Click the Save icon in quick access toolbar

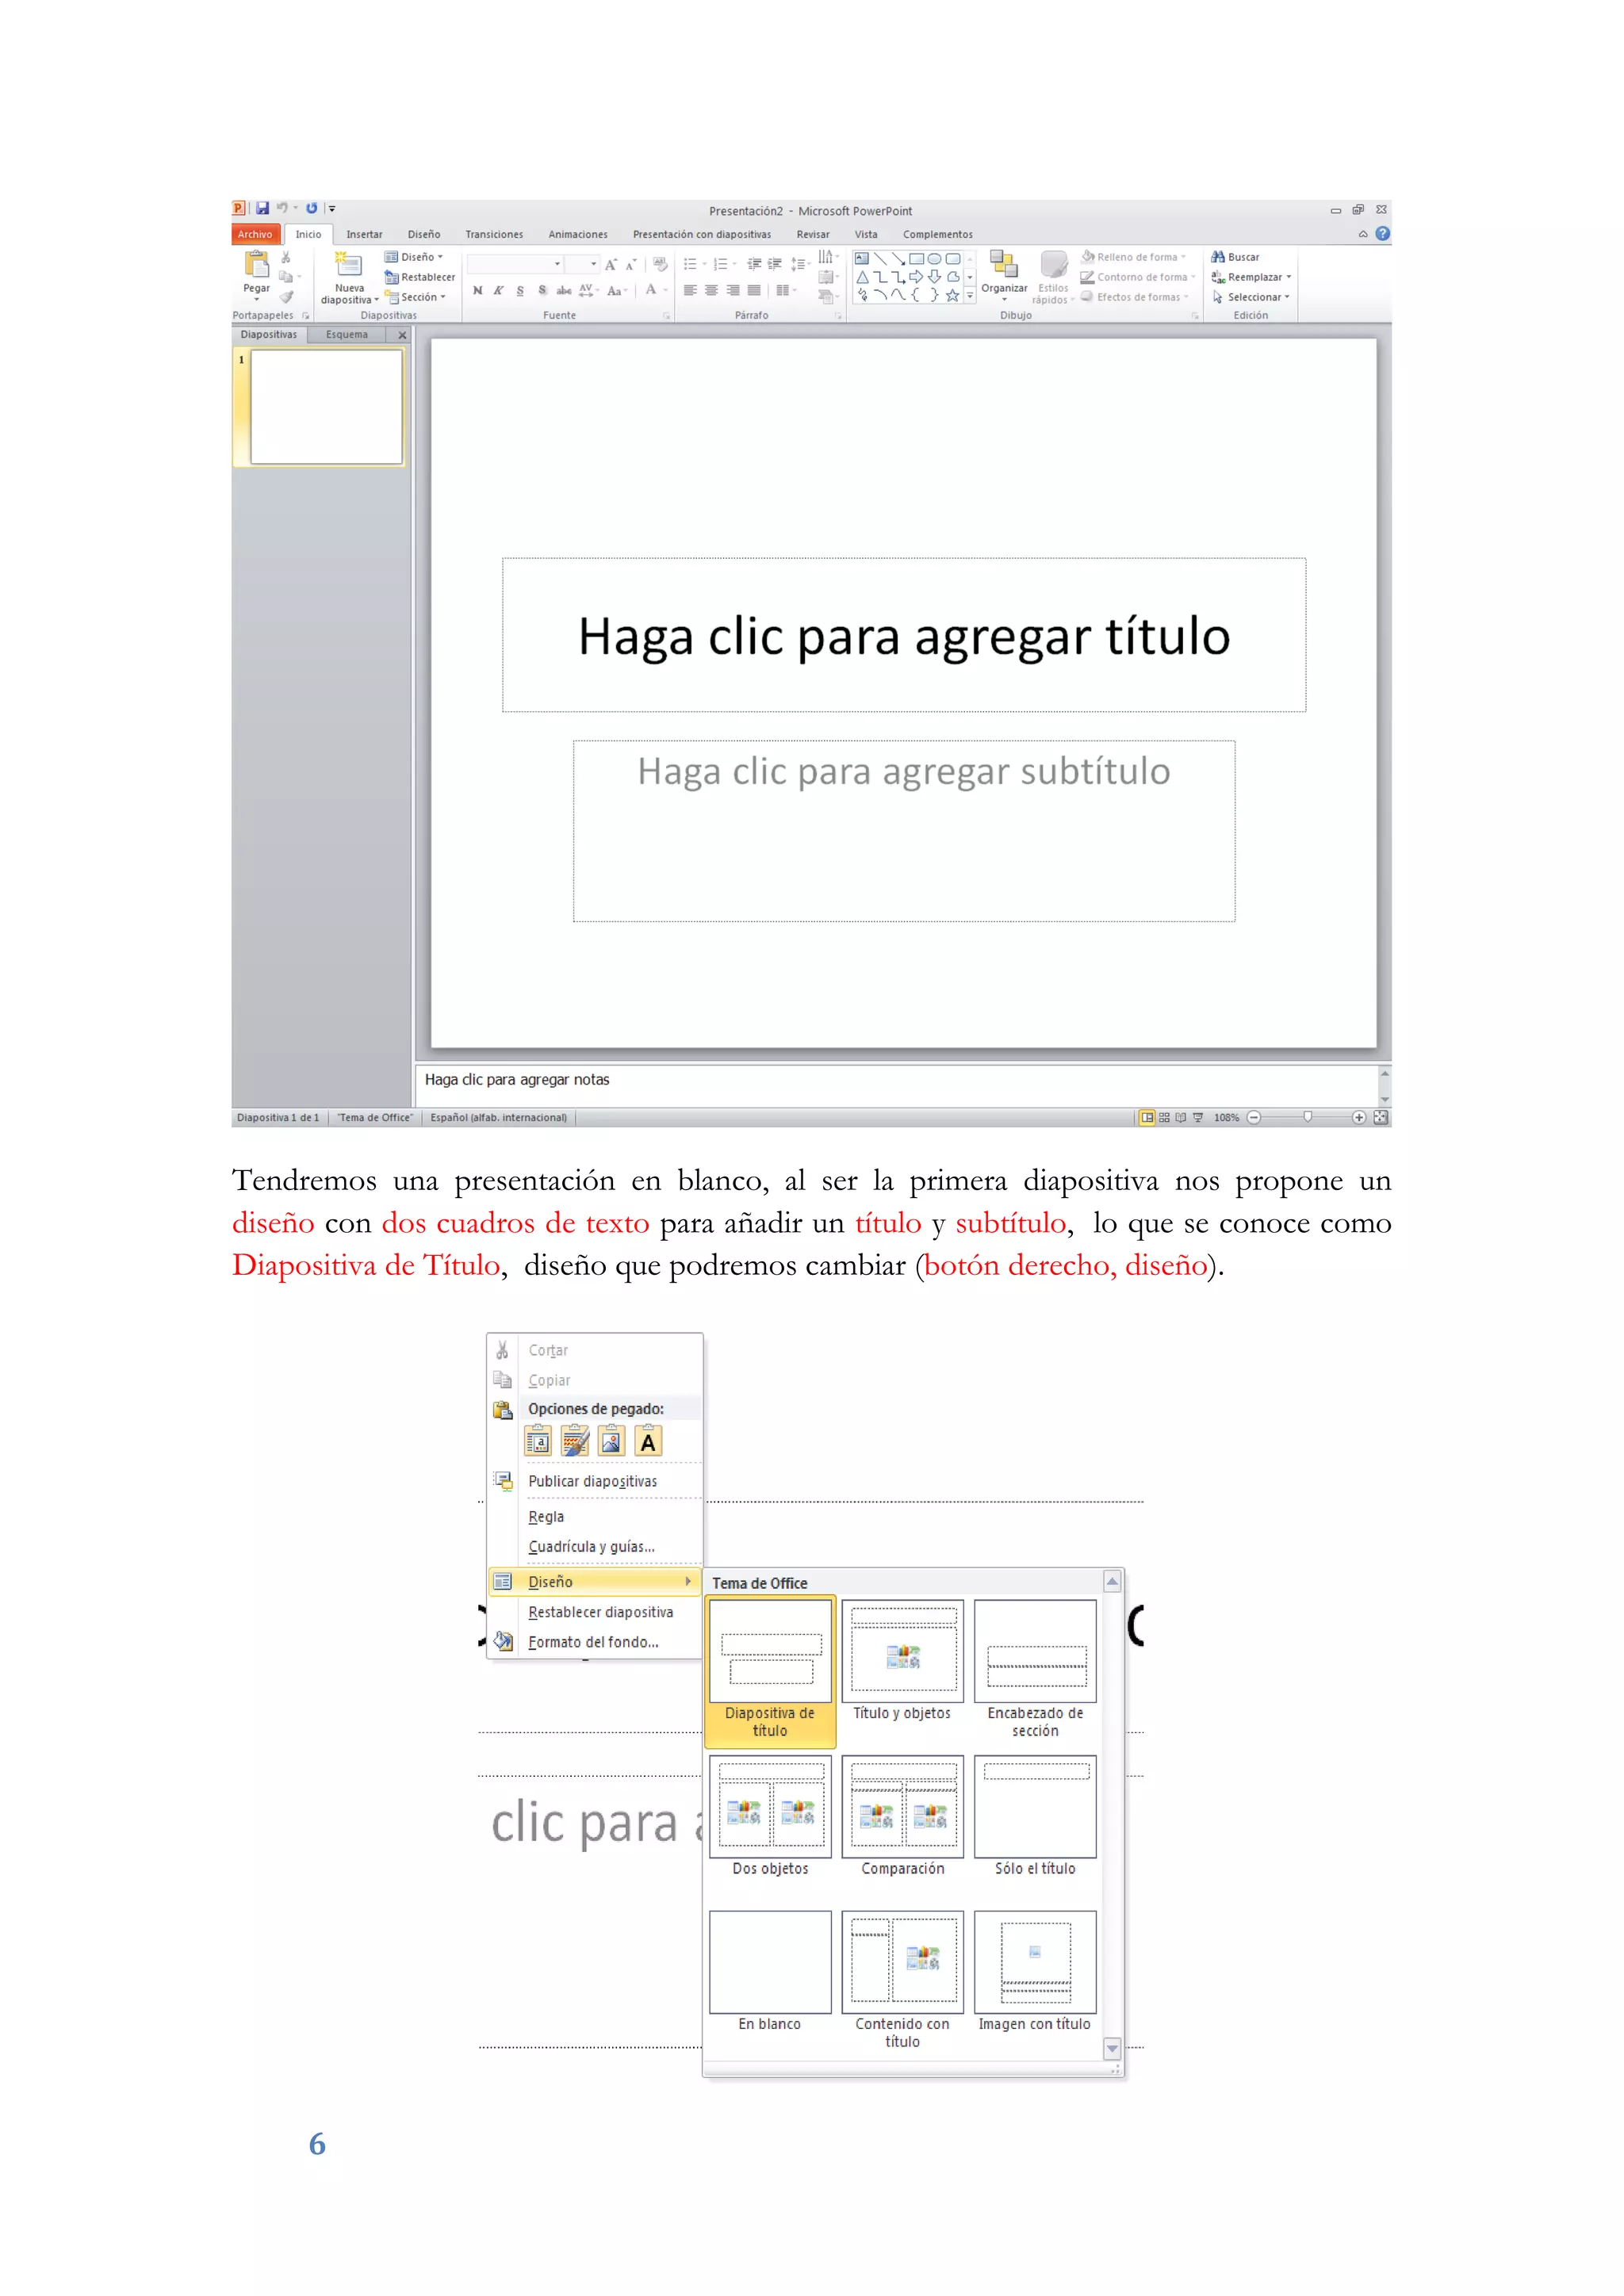(x=262, y=208)
